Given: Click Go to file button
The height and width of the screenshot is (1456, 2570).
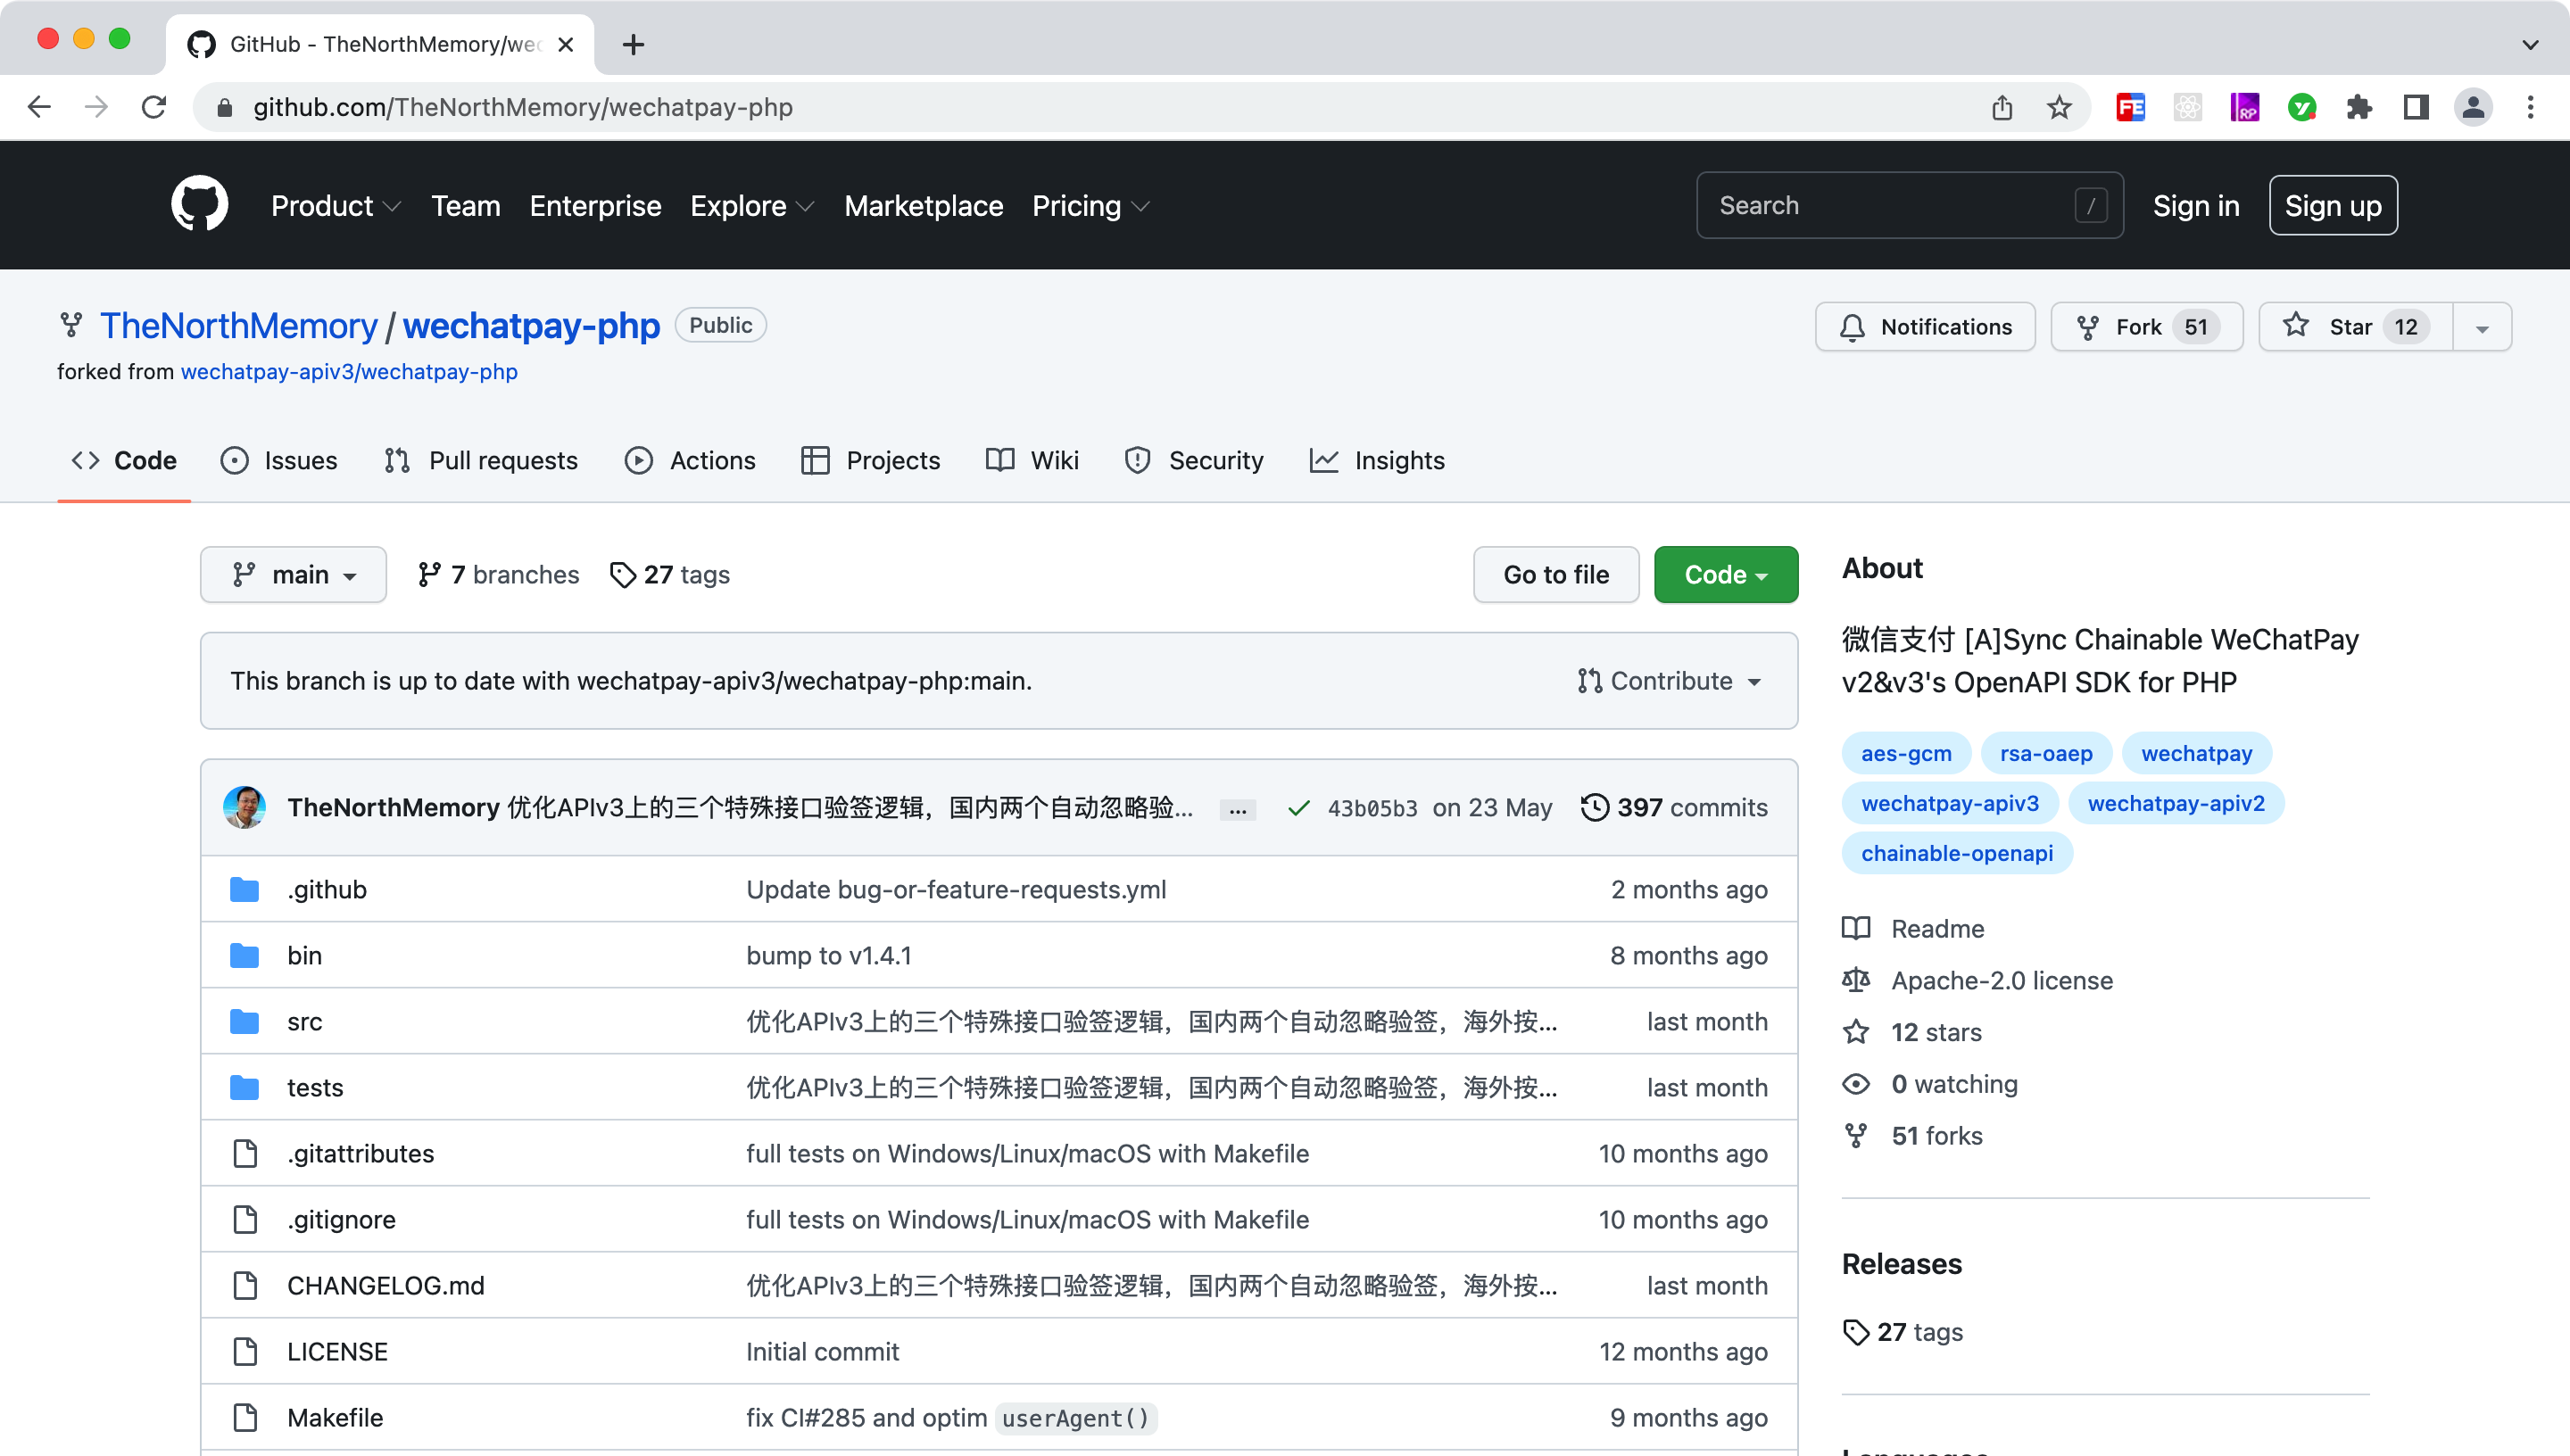Looking at the screenshot, I should (1555, 575).
